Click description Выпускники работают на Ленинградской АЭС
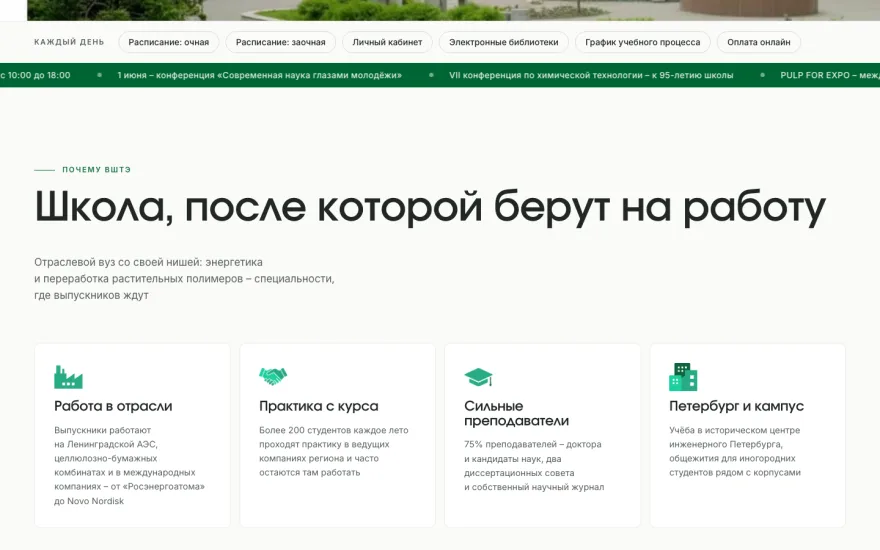This screenshot has width=880, height=550. coord(129,465)
